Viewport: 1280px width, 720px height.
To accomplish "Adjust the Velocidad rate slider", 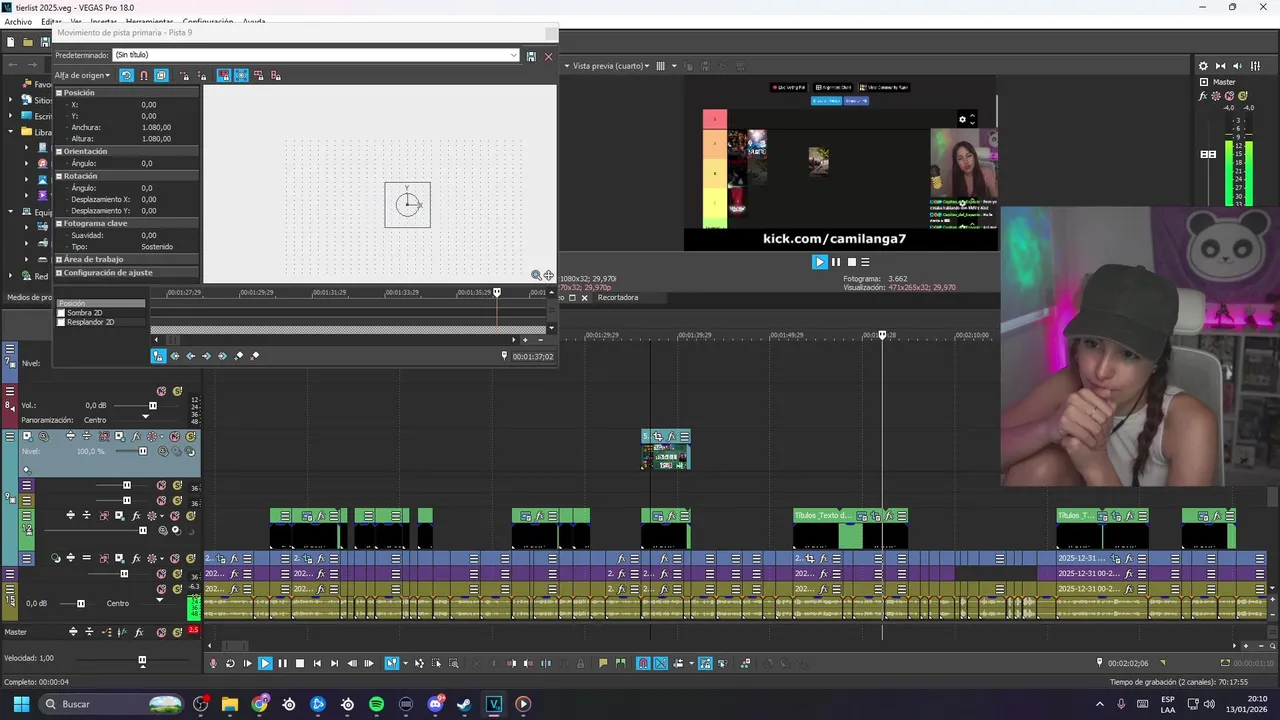I will (142, 660).
